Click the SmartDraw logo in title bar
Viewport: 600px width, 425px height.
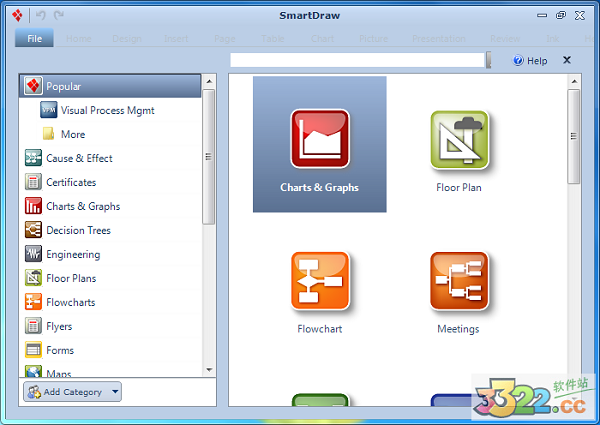17,15
